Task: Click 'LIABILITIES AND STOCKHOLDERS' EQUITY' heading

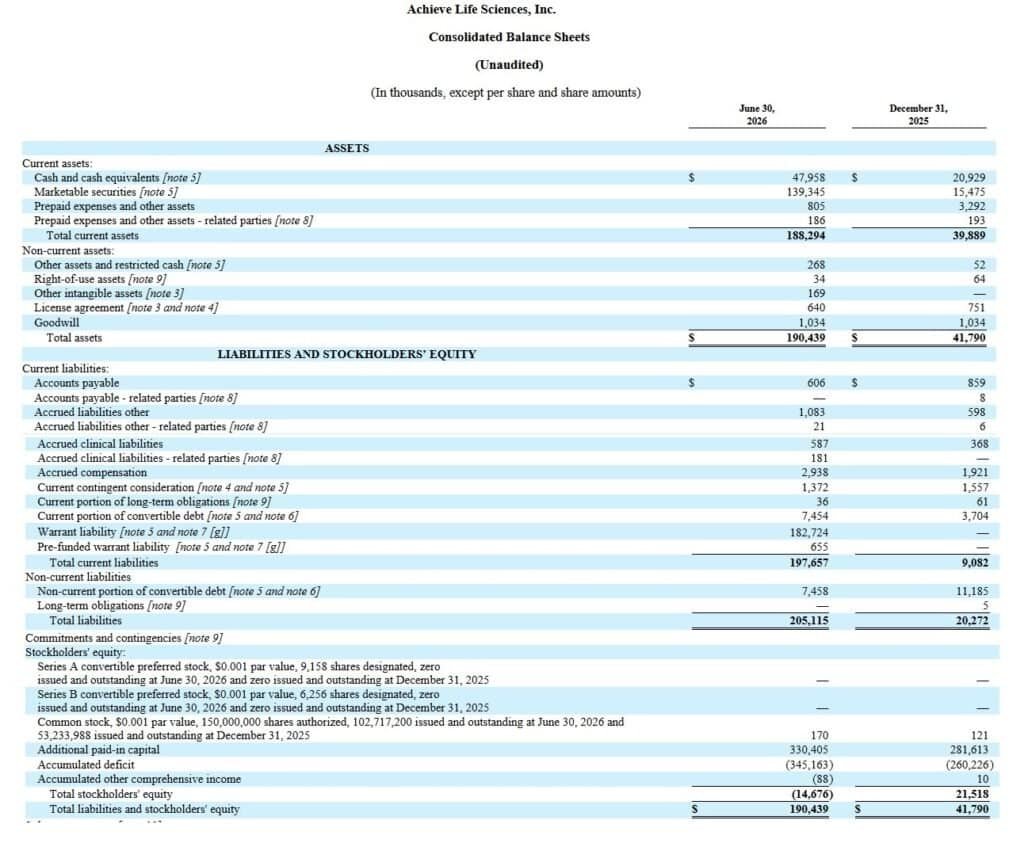Action: click(347, 355)
